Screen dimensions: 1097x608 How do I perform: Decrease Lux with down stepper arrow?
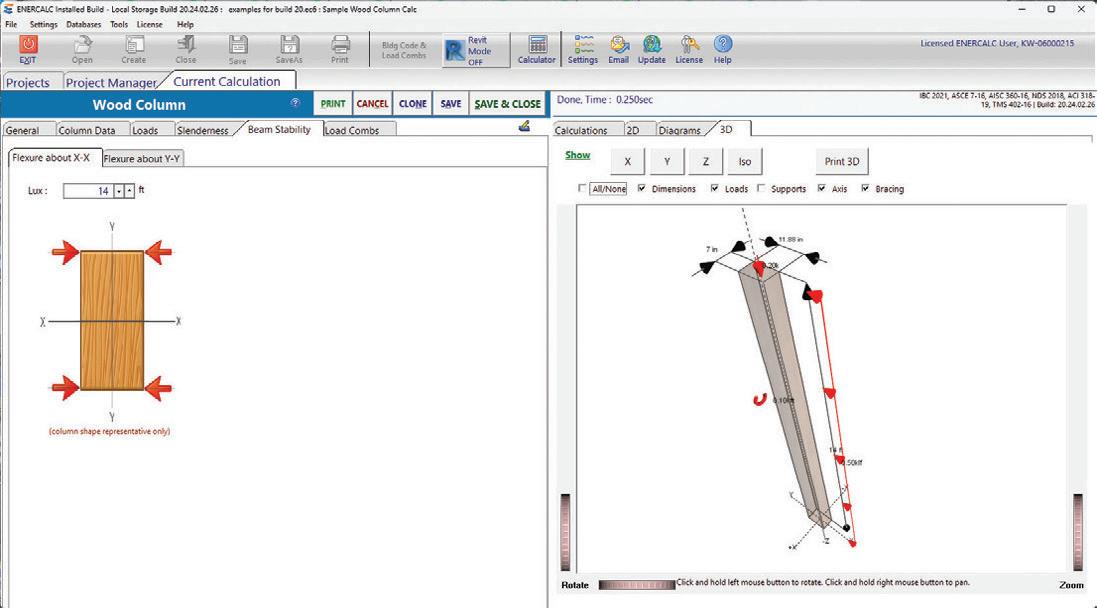click(x=119, y=191)
